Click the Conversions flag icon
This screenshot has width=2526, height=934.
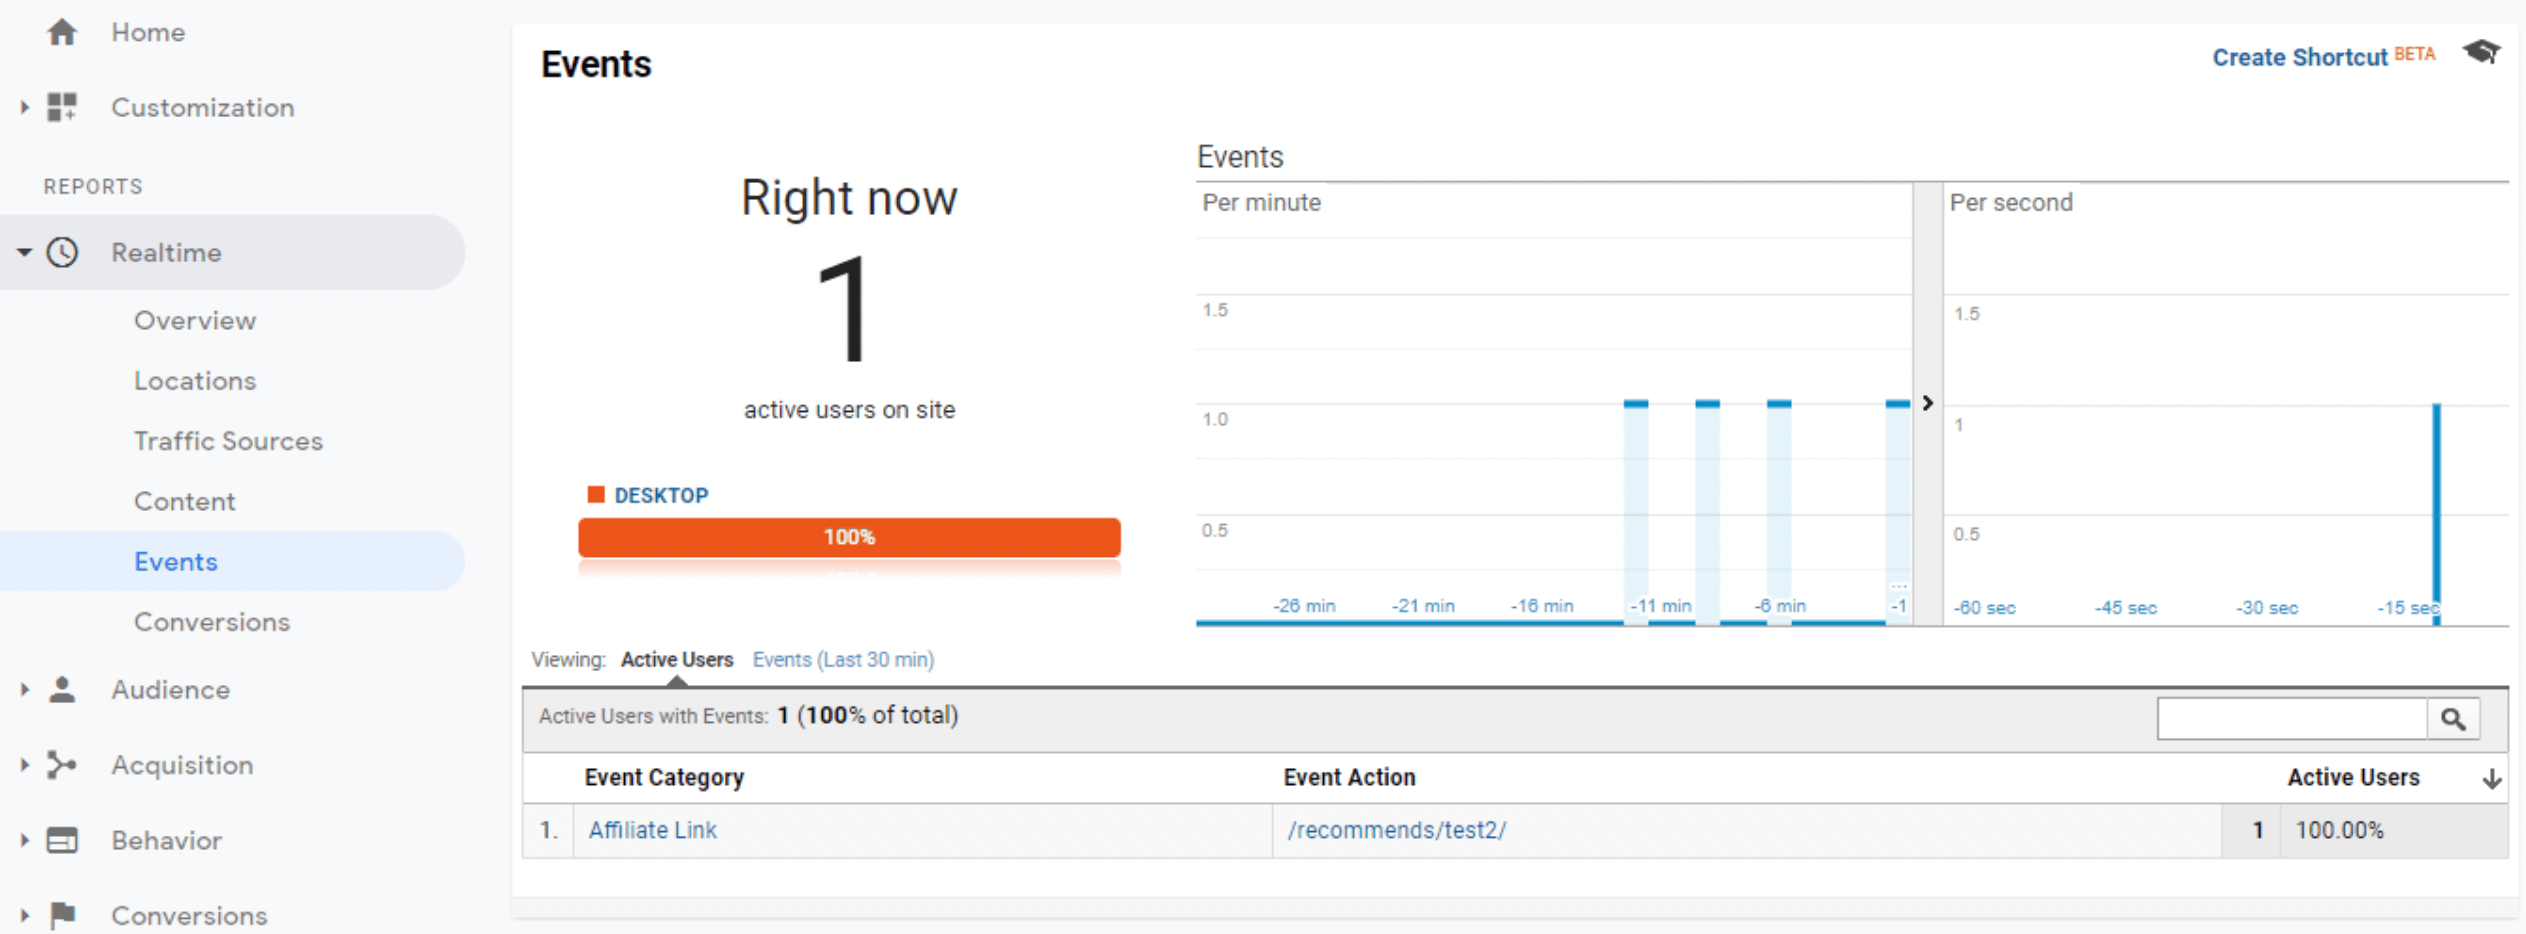(x=62, y=915)
